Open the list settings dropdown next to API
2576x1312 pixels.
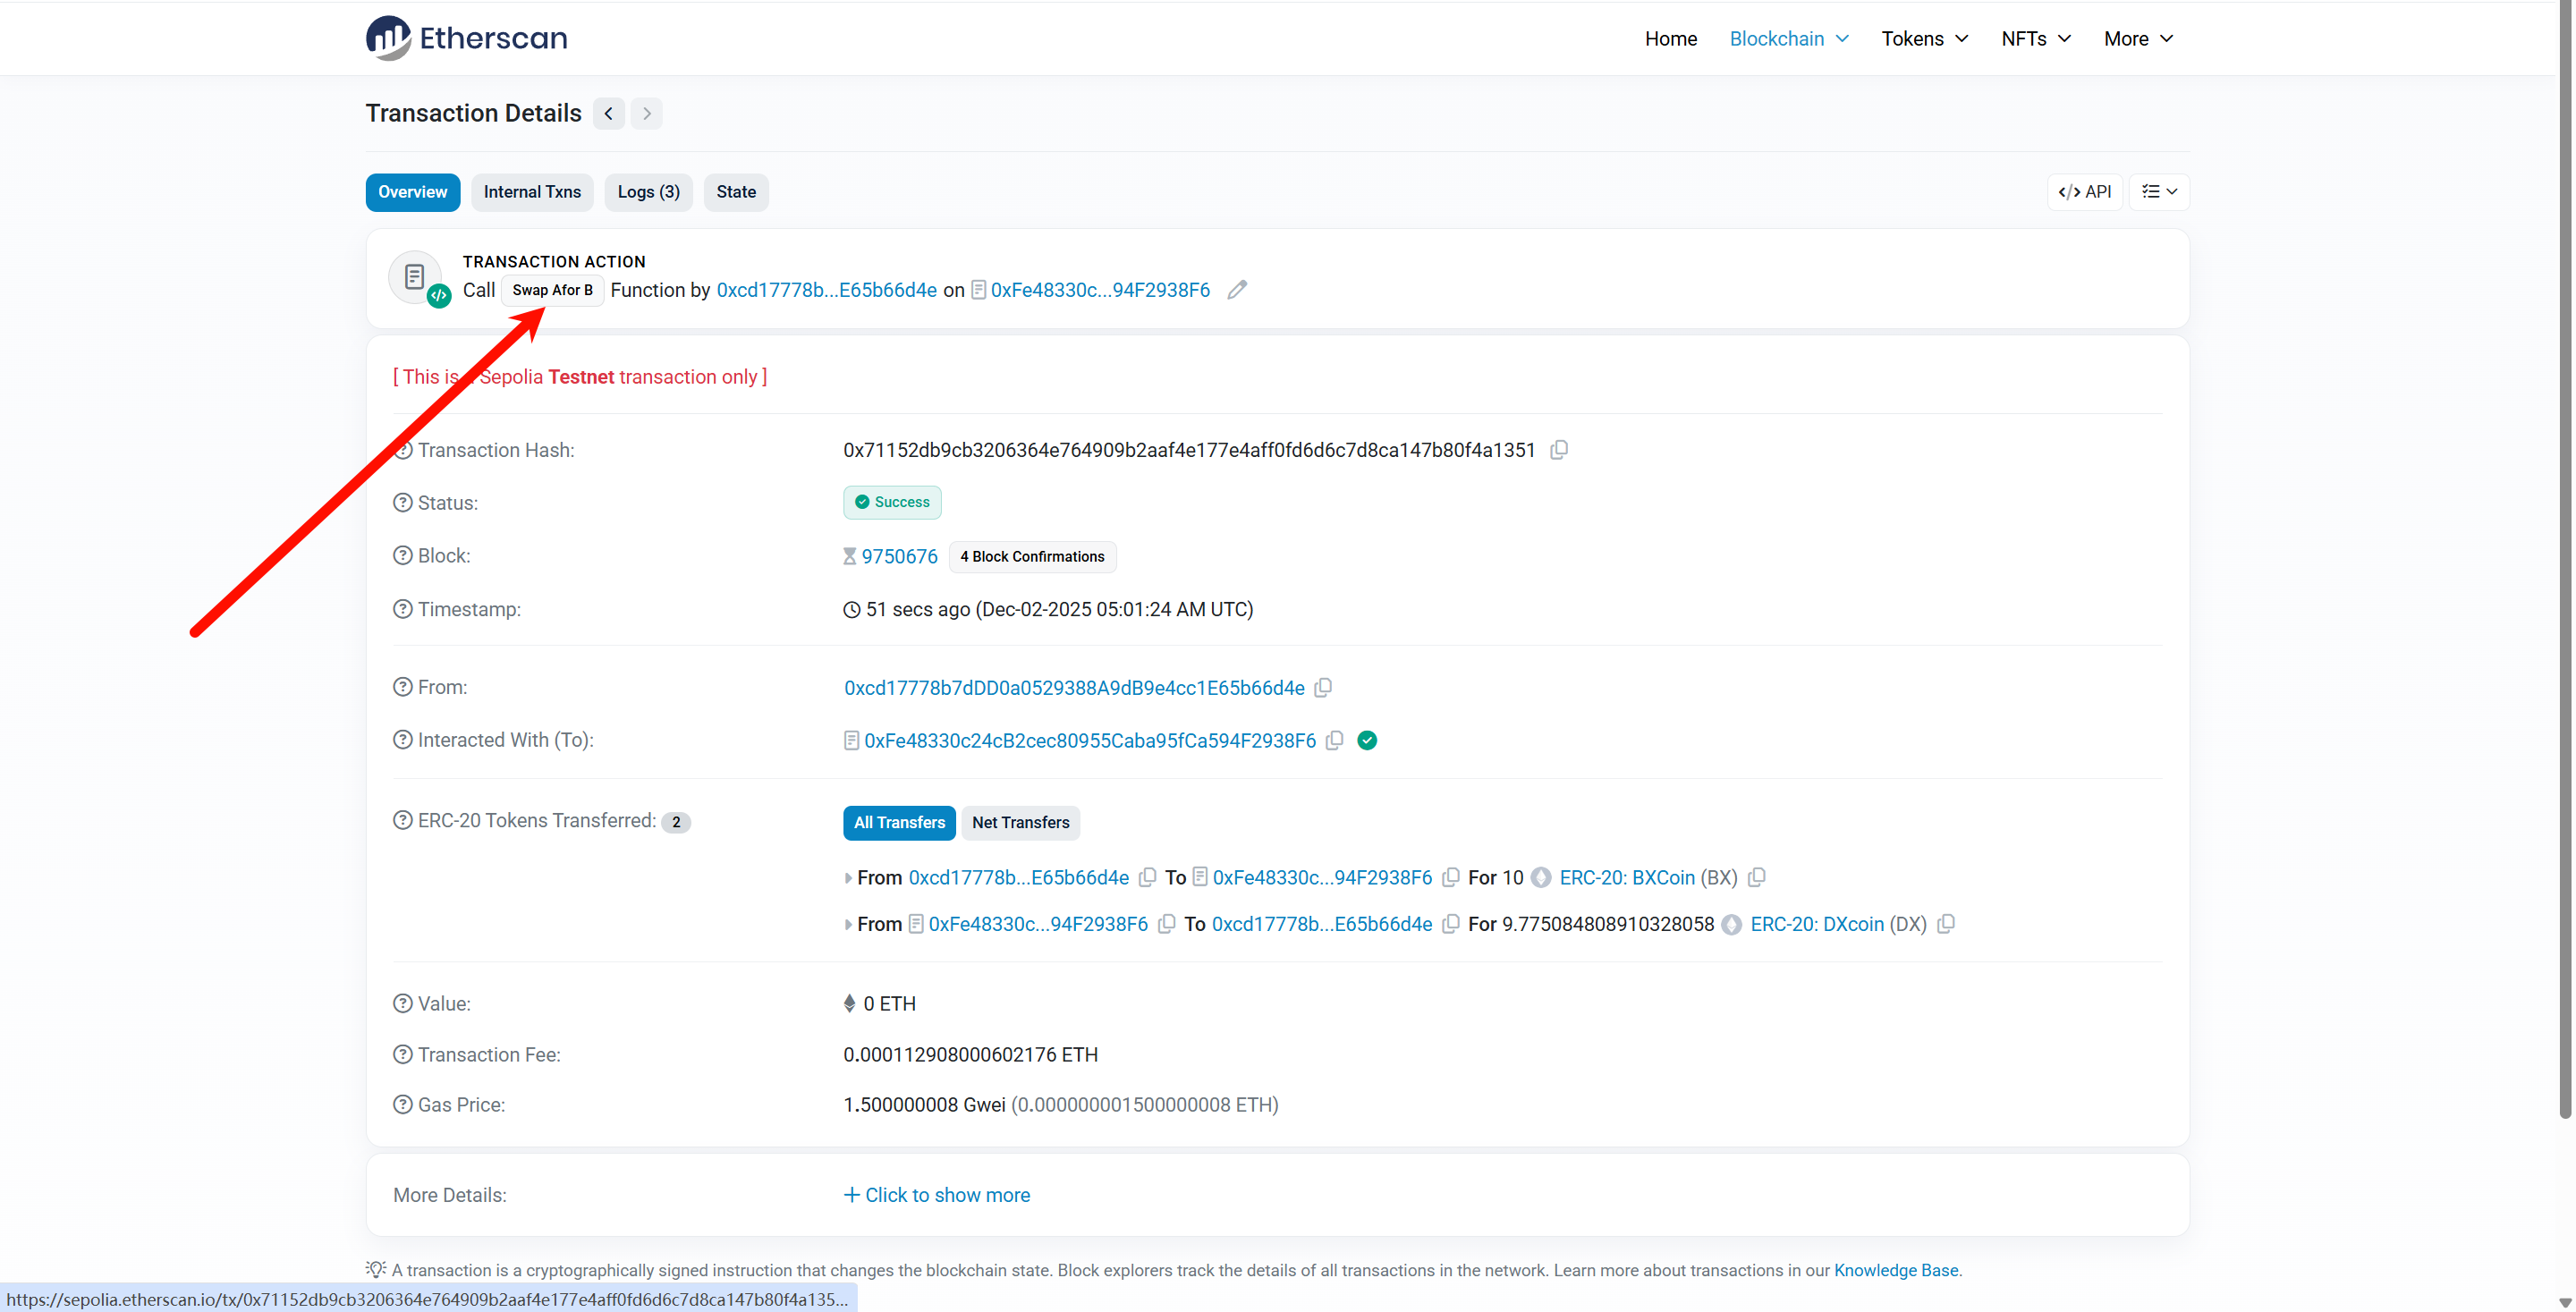point(2159,192)
